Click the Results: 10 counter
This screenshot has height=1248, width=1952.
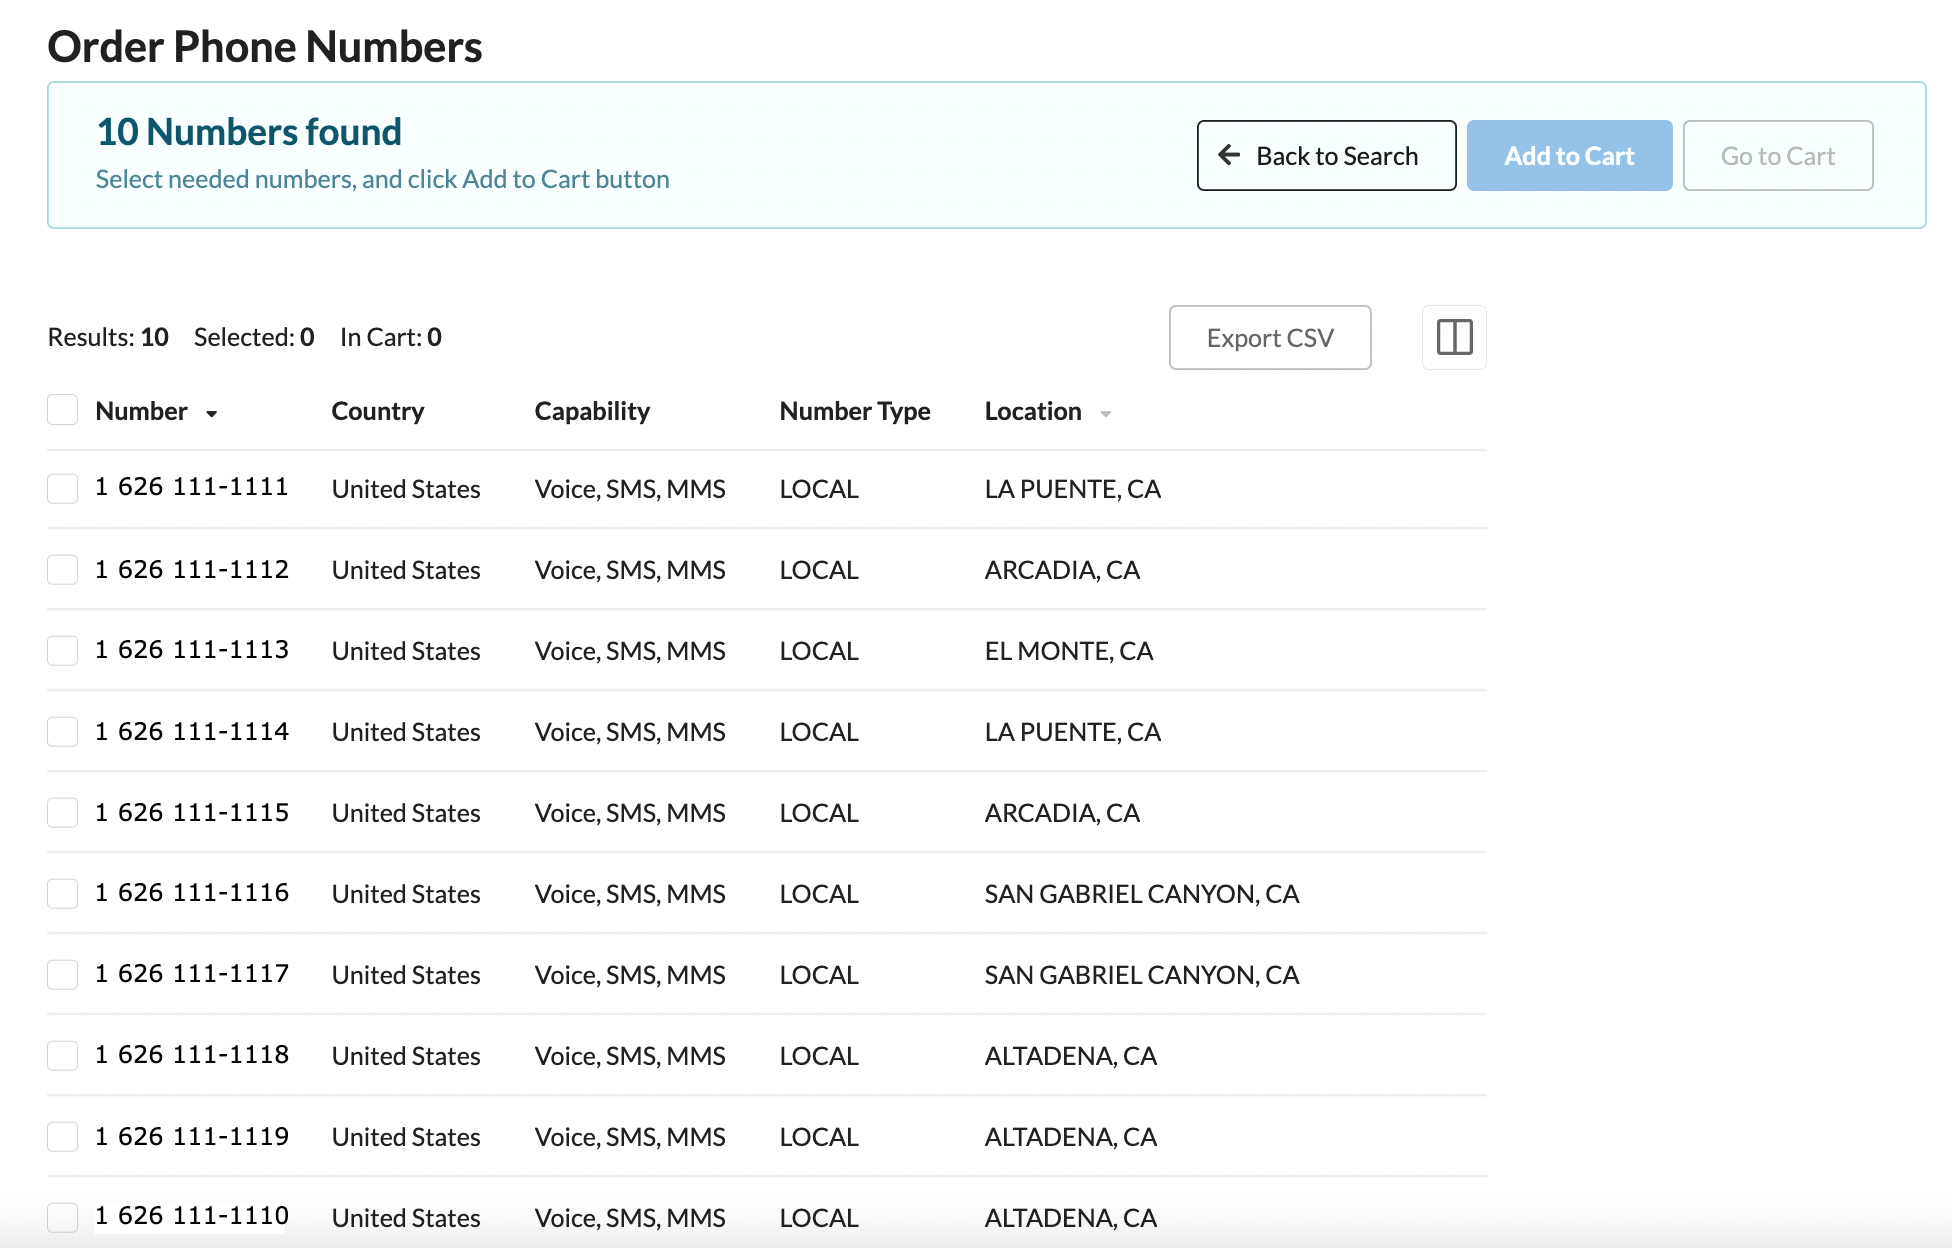click(x=108, y=337)
